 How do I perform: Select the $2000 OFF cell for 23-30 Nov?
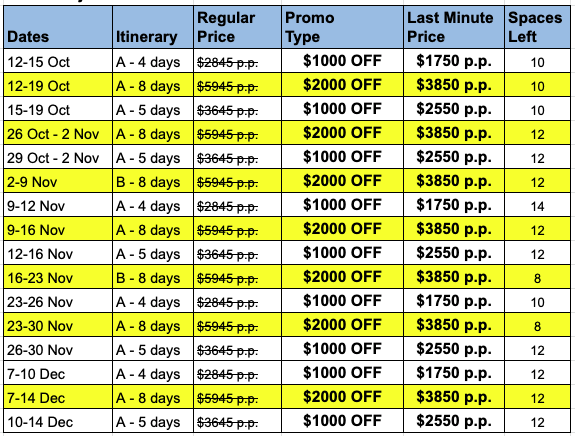click(342, 325)
